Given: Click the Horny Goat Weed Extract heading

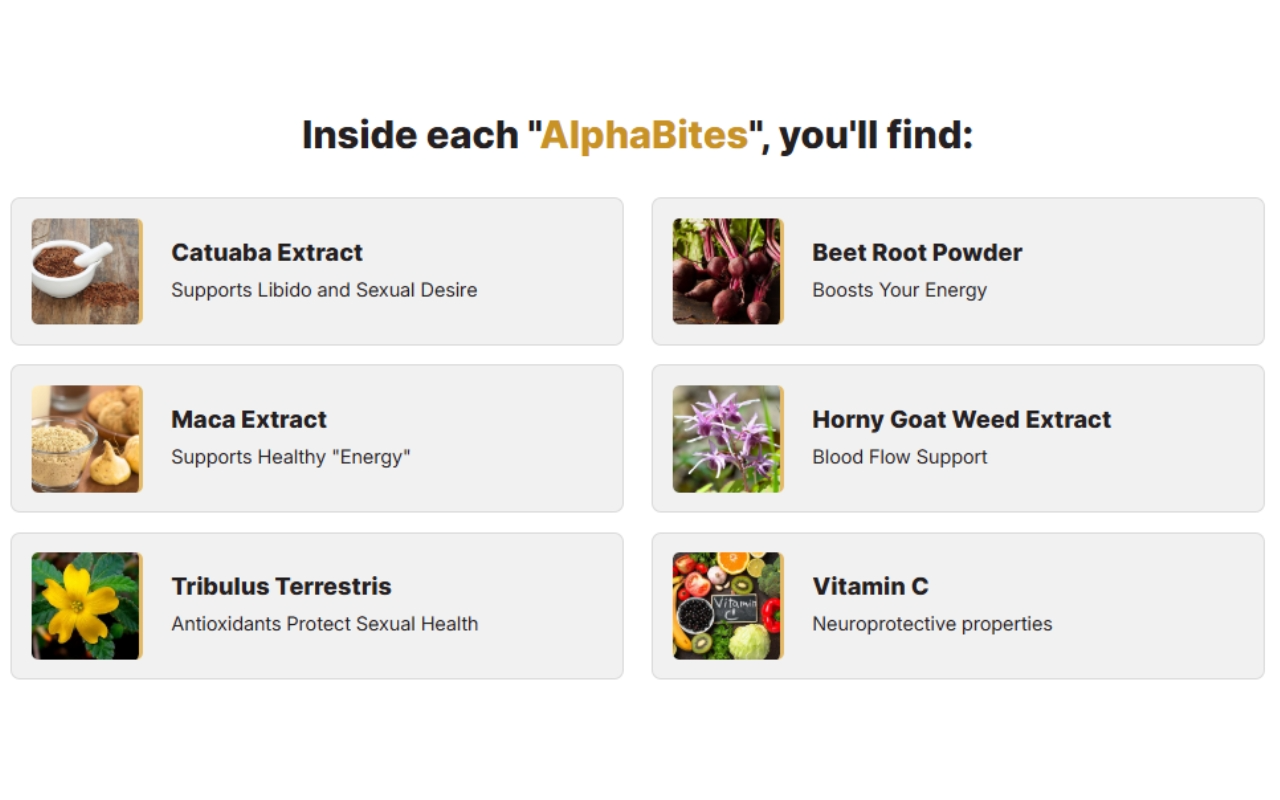Looking at the screenshot, I should tap(962, 419).
